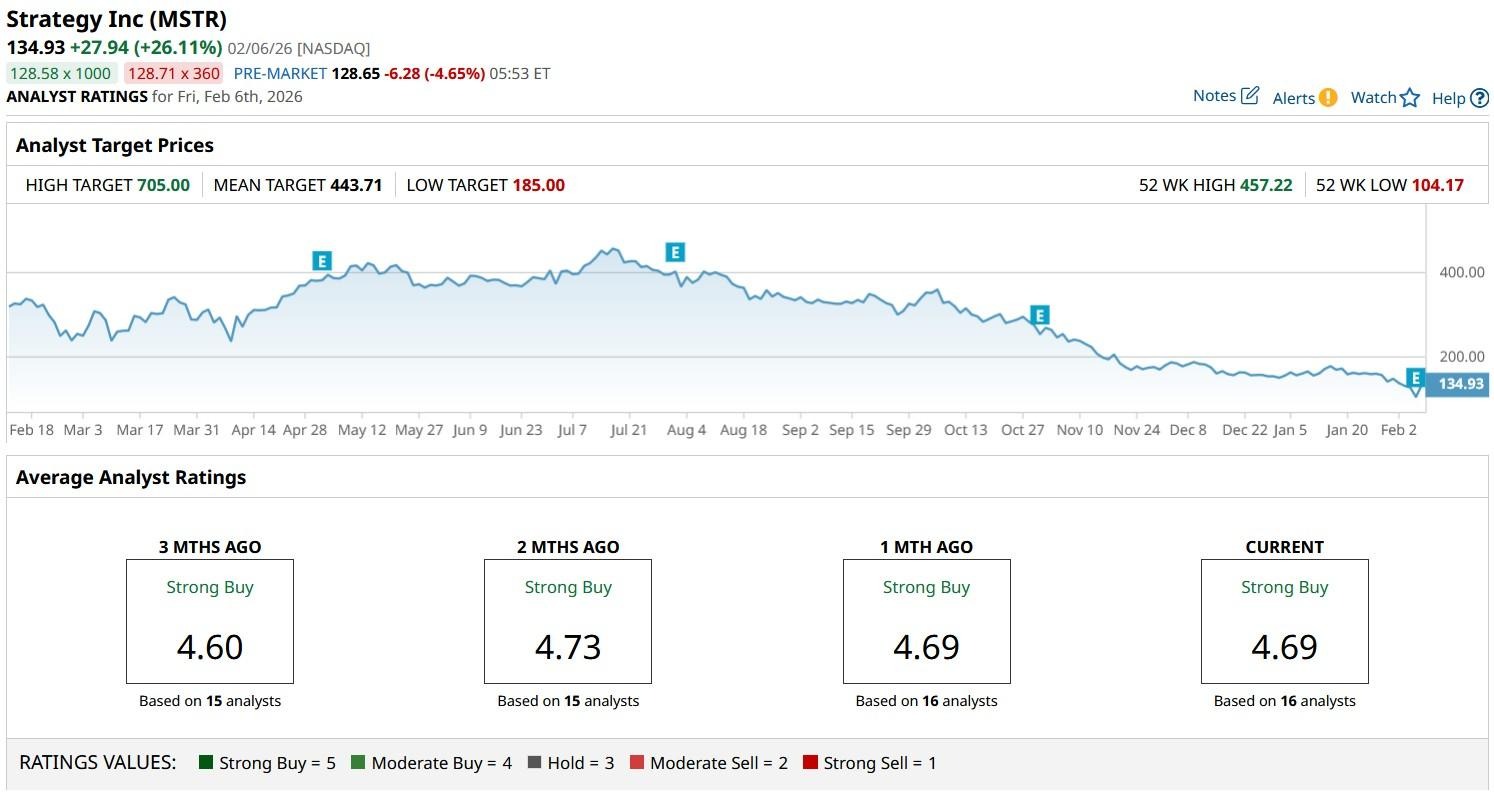Click the red 128.71 x 360 ask quote
The image size is (1494, 795).
click(174, 73)
